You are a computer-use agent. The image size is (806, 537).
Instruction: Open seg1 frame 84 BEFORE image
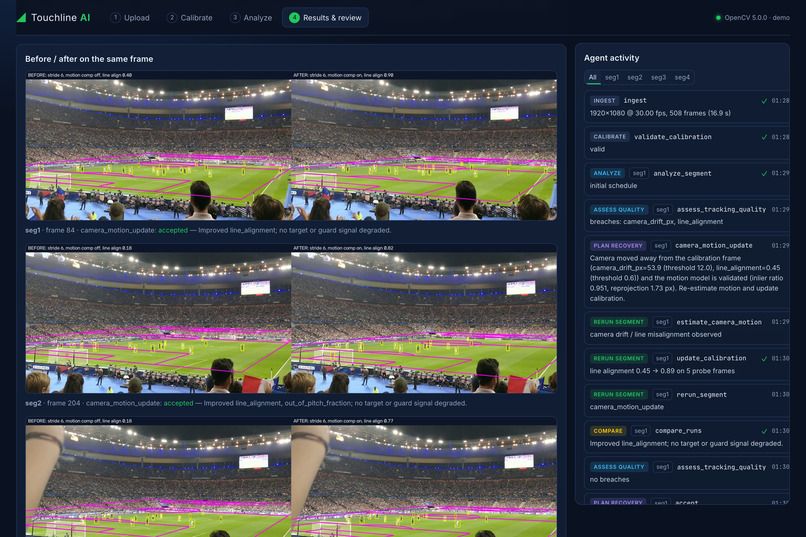pyautogui.click(x=158, y=150)
